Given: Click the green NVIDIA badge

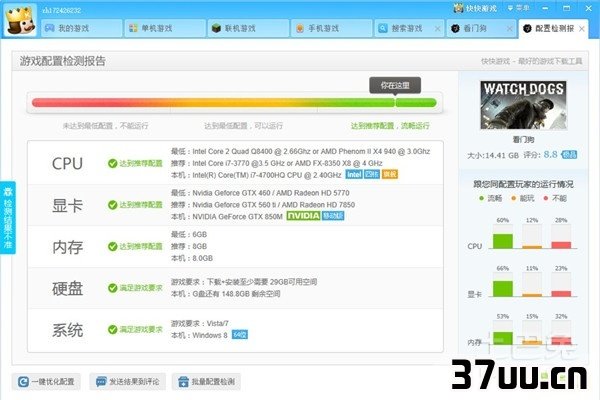Looking at the screenshot, I should click(x=303, y=216).
